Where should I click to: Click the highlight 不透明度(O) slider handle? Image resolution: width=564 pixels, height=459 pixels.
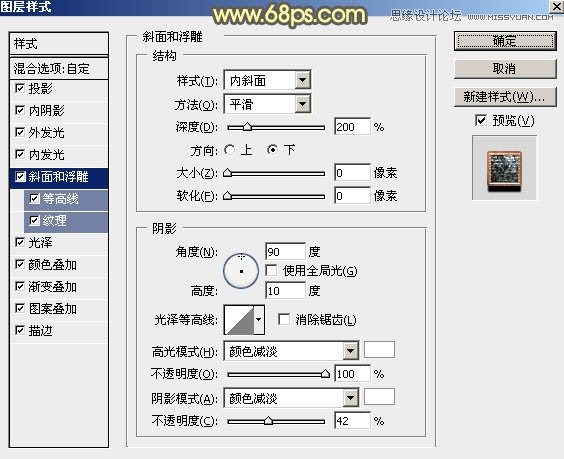click(325, 374)
